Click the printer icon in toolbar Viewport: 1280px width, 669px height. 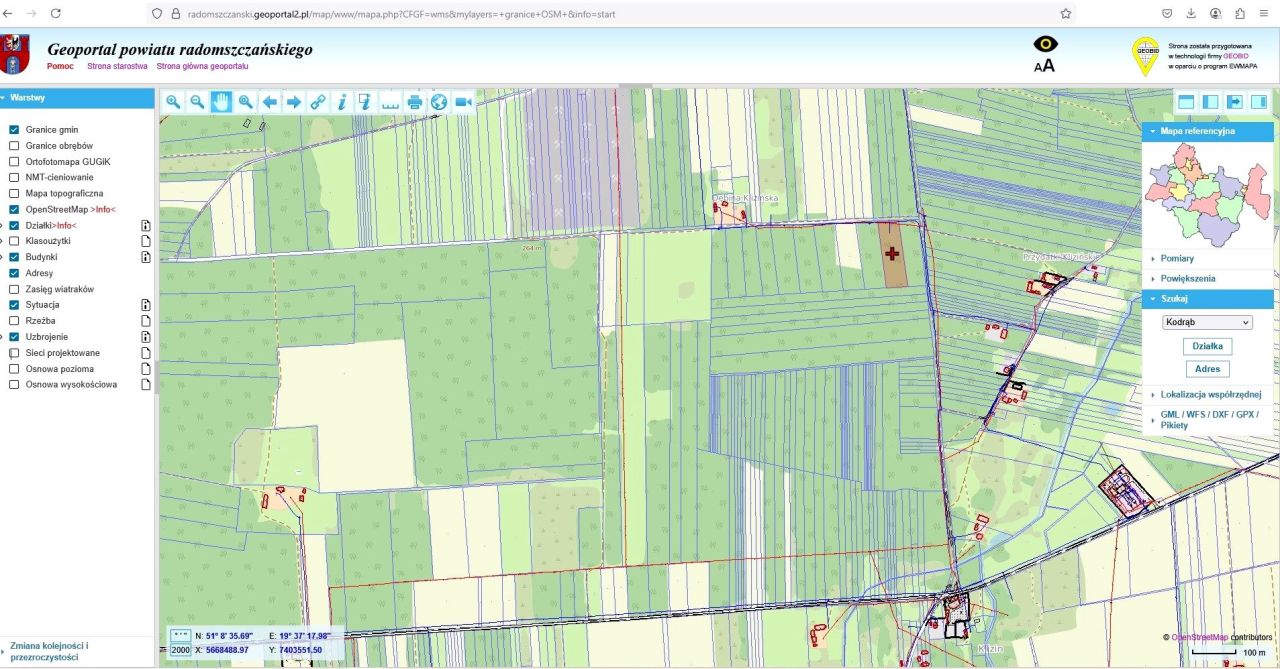click(414, 102)
